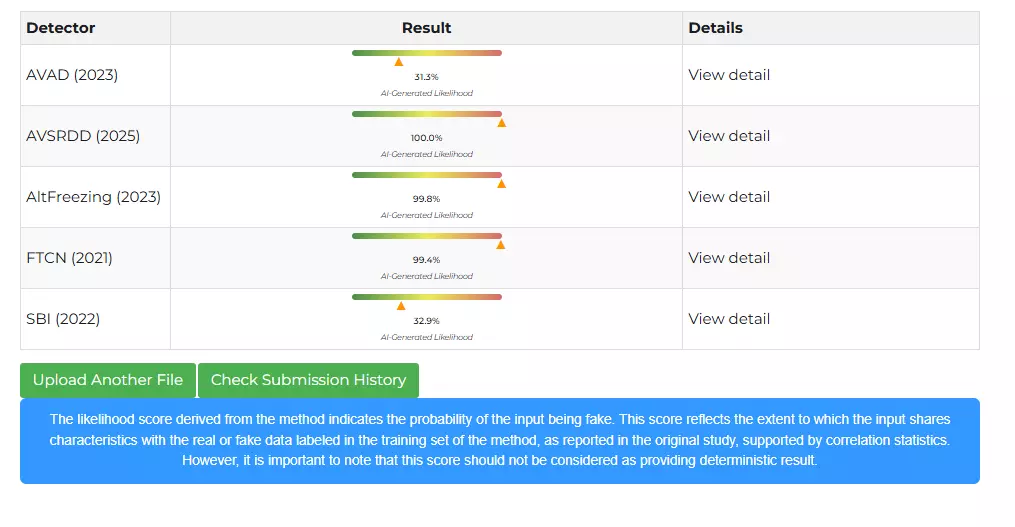Click the orange marker on FTCN likelihood bar
The height and width of the screenshot is (527, 1015).
click(500, 245)
